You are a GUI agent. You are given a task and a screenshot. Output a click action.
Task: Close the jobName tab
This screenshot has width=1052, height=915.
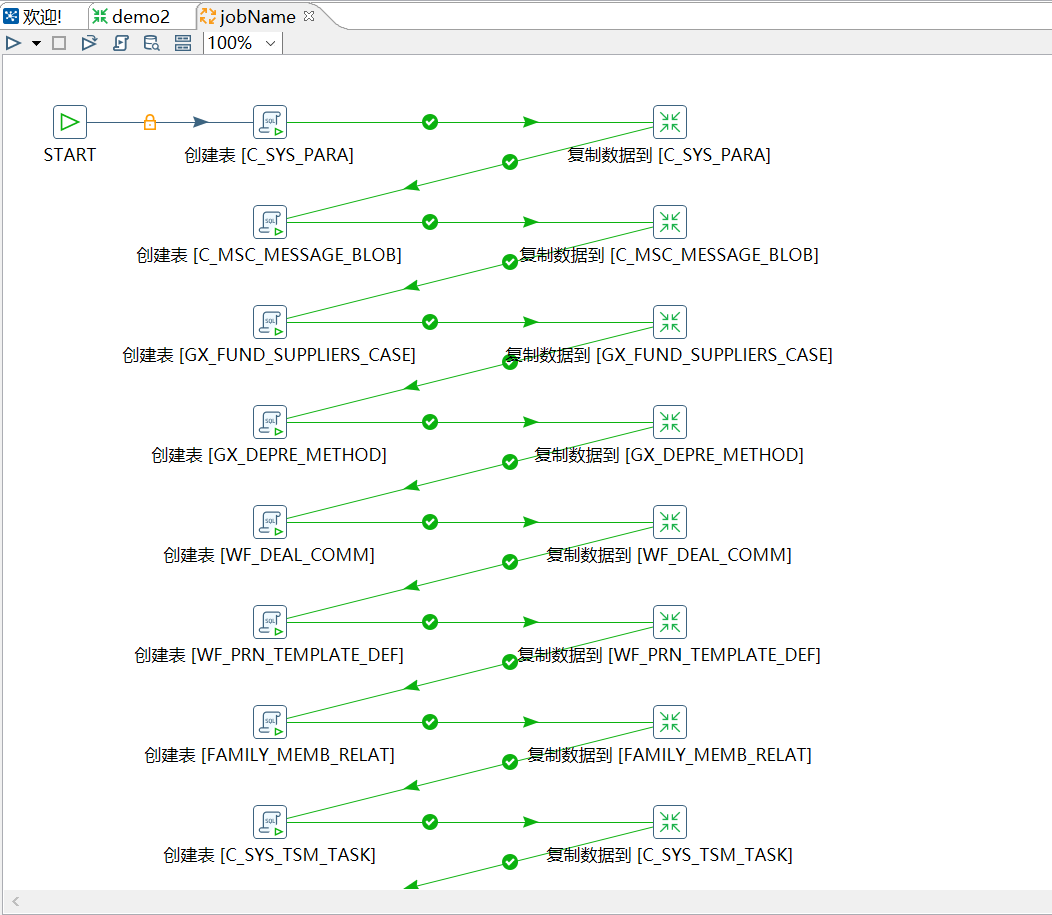[308, 16]
